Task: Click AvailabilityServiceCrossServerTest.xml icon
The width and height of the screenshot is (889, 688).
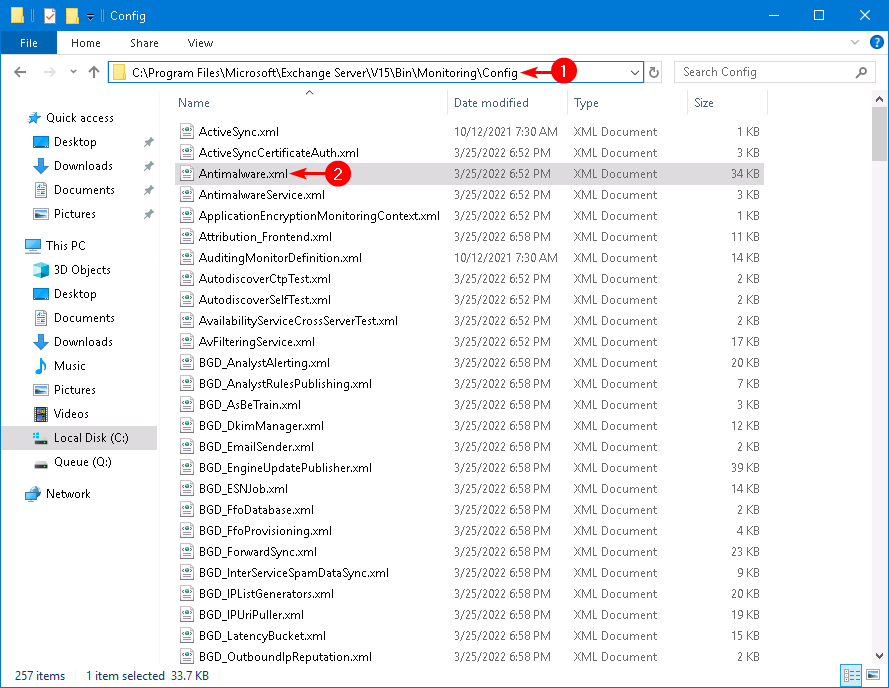Action: click(x=187, y=320)
